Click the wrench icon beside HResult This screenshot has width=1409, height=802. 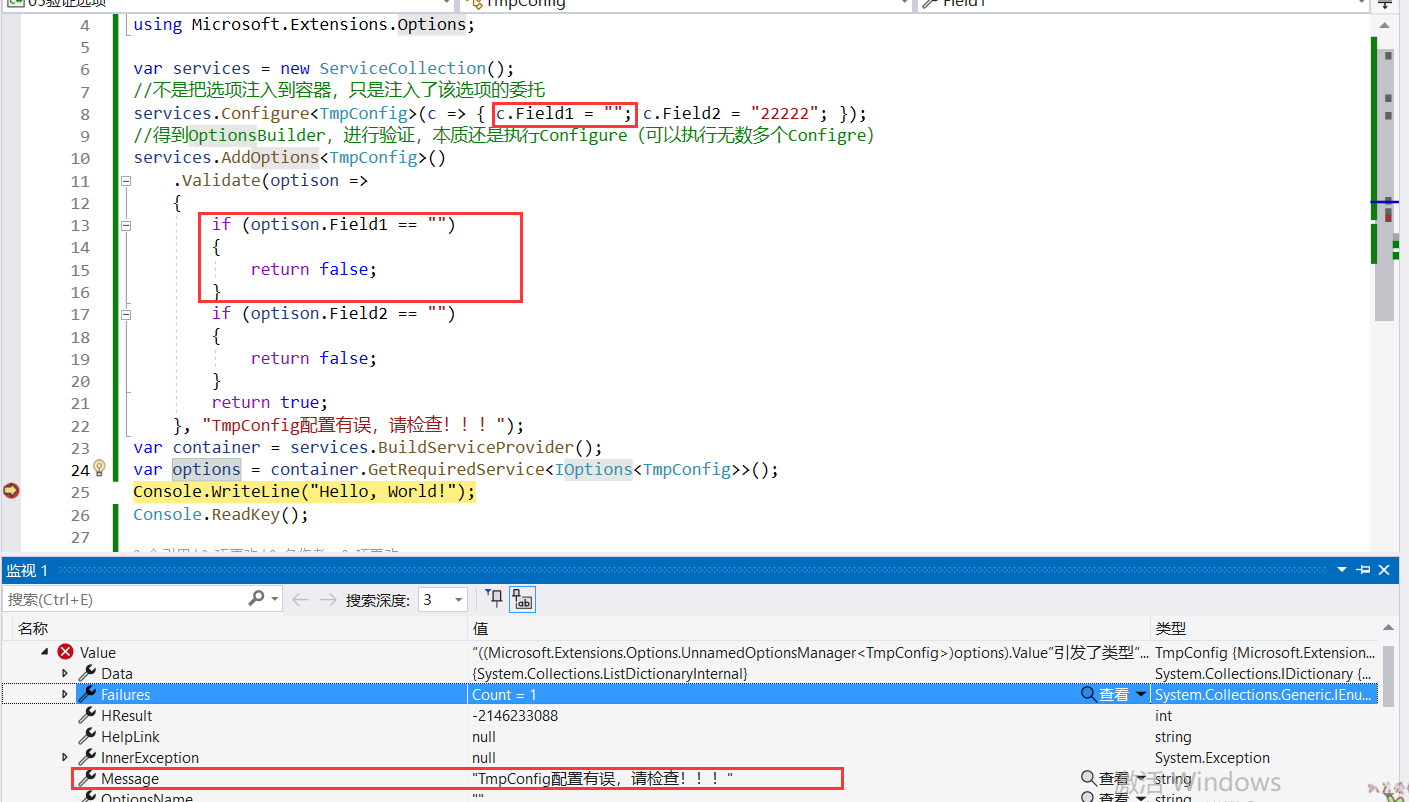click(87, 715)
